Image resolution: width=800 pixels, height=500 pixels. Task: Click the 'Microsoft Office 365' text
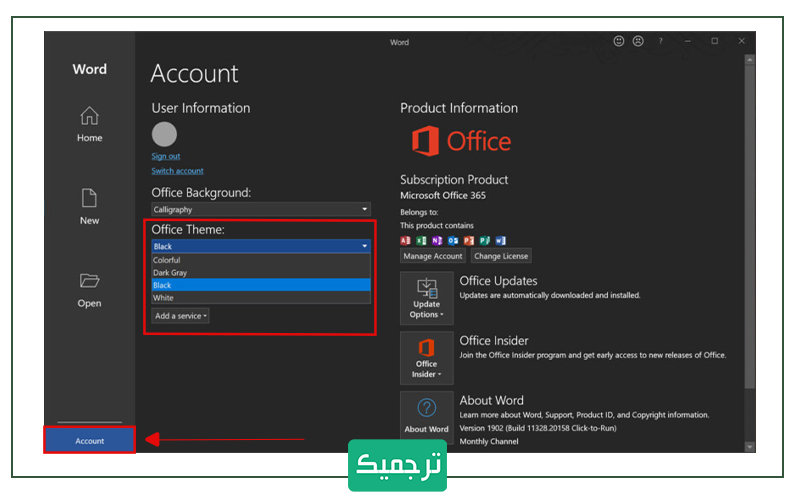coord(443,195)
